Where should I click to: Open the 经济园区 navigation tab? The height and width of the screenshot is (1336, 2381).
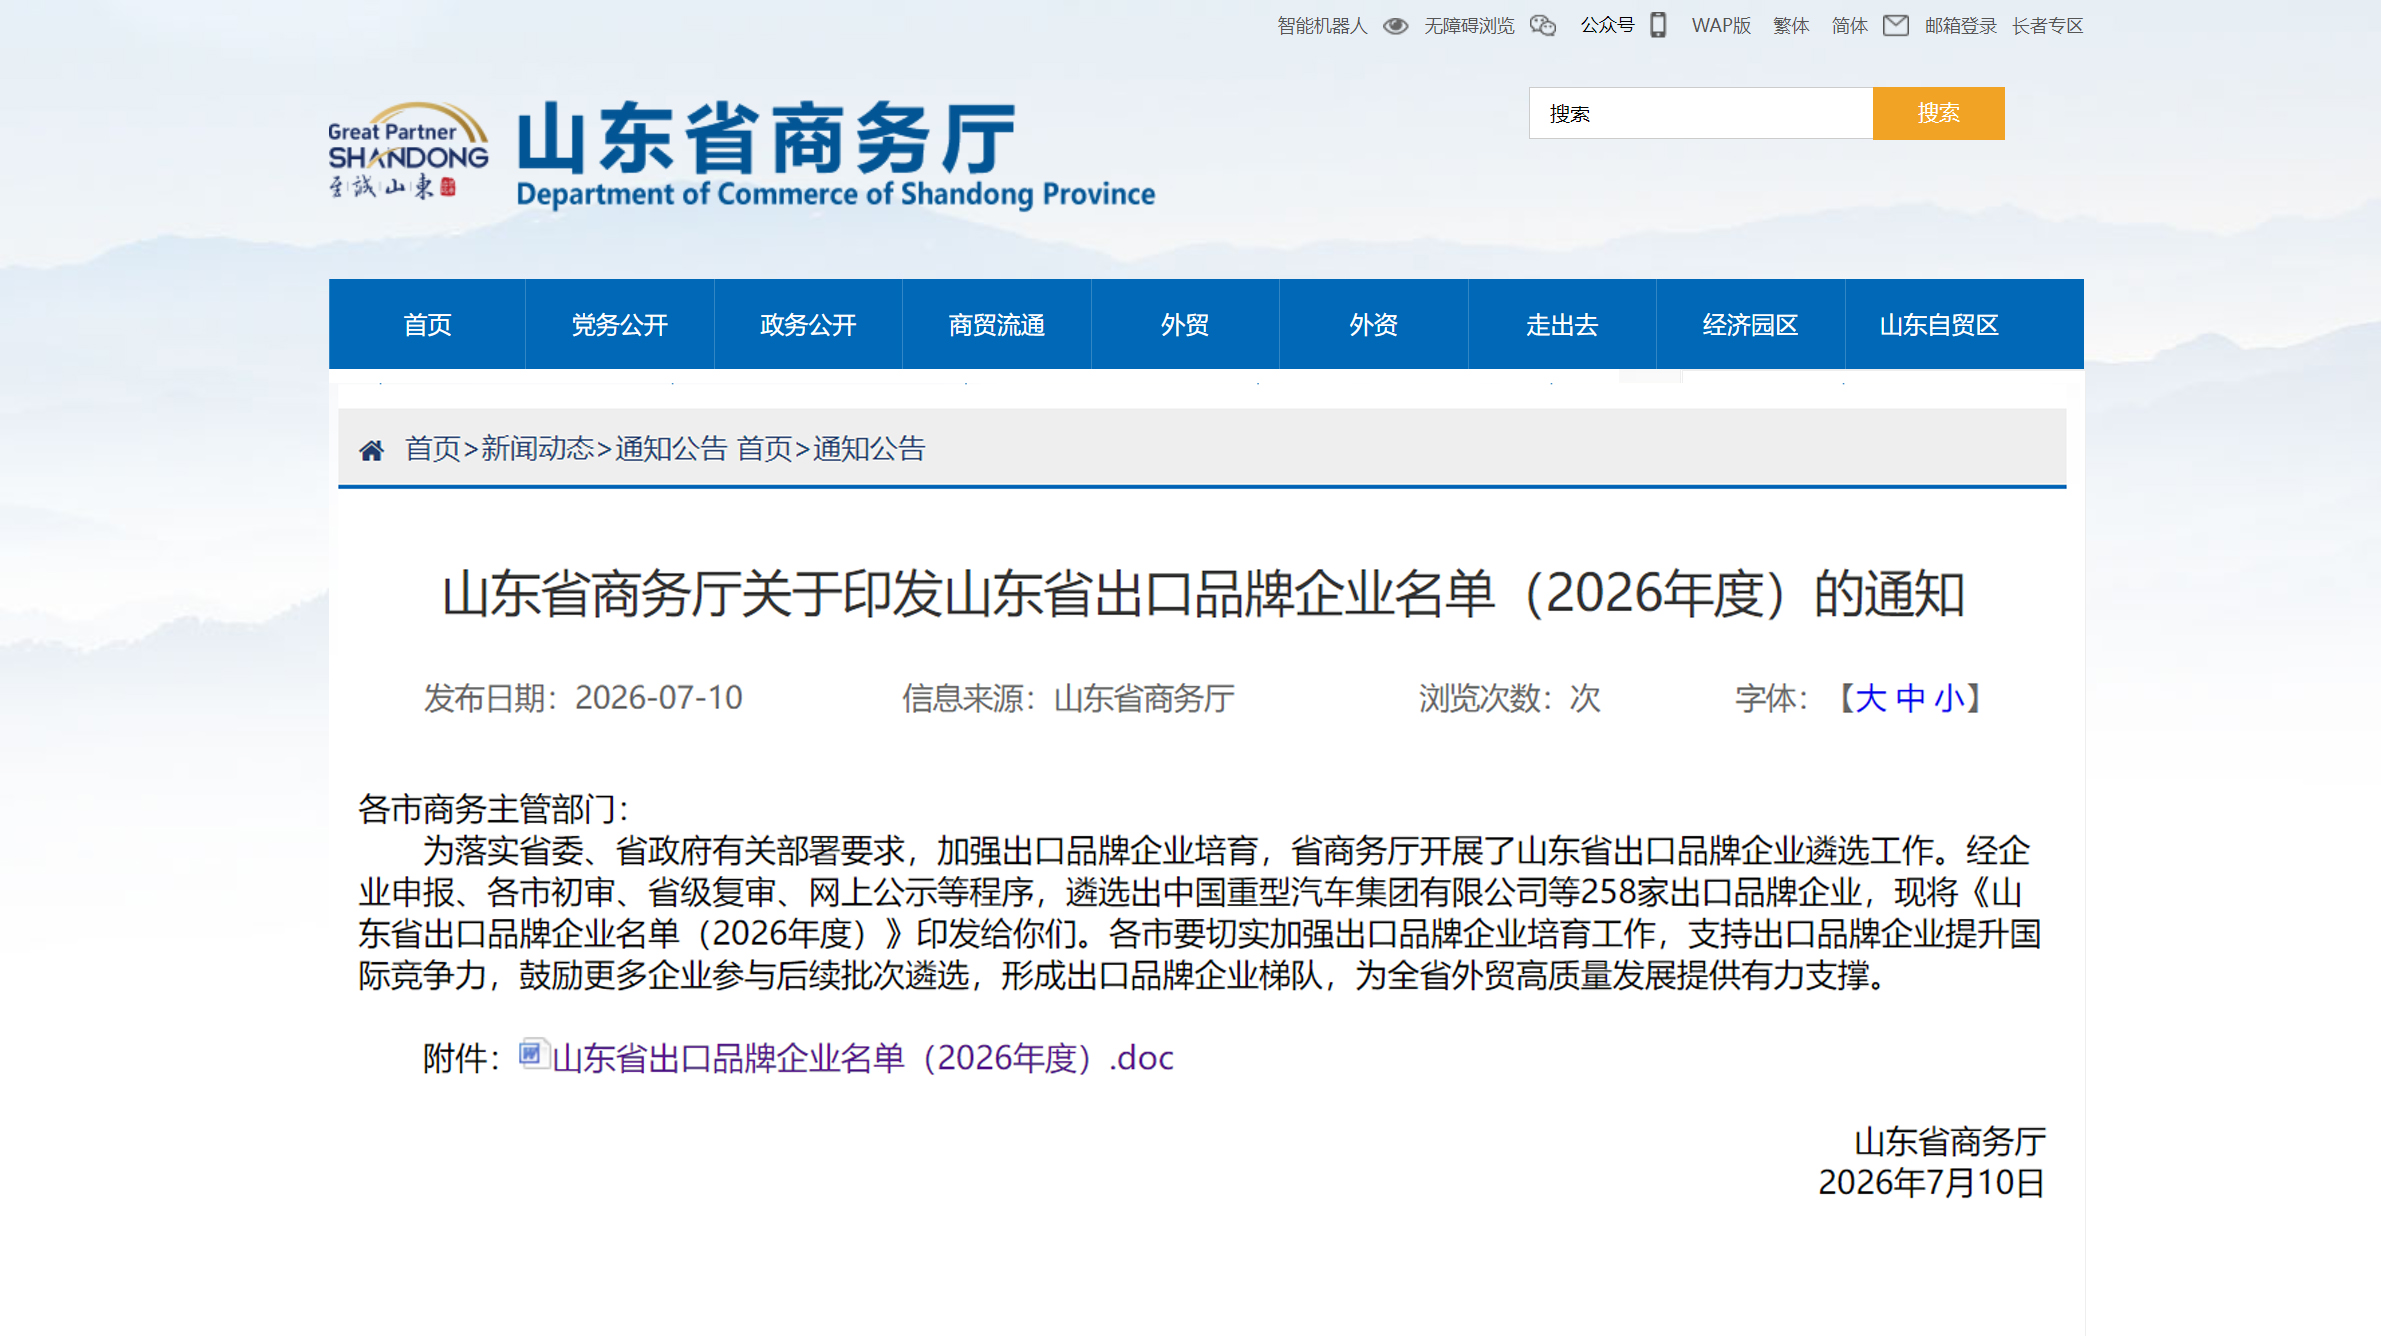click(x=1750, y=325)
